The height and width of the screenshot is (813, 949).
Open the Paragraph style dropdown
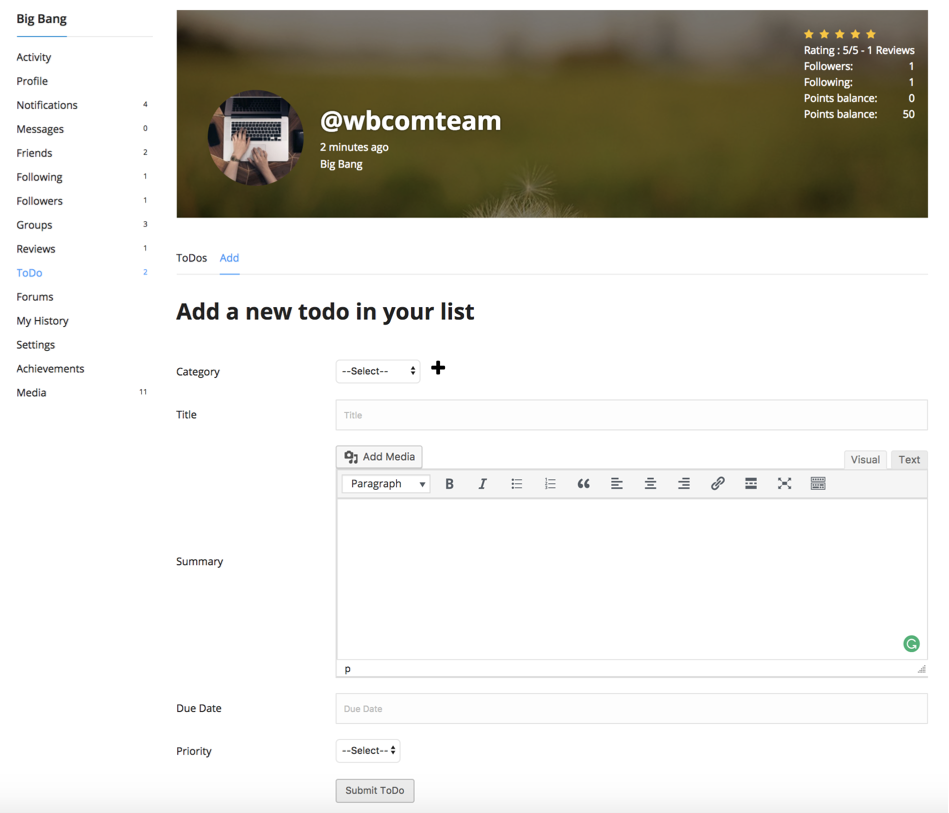tap(385, 483)
